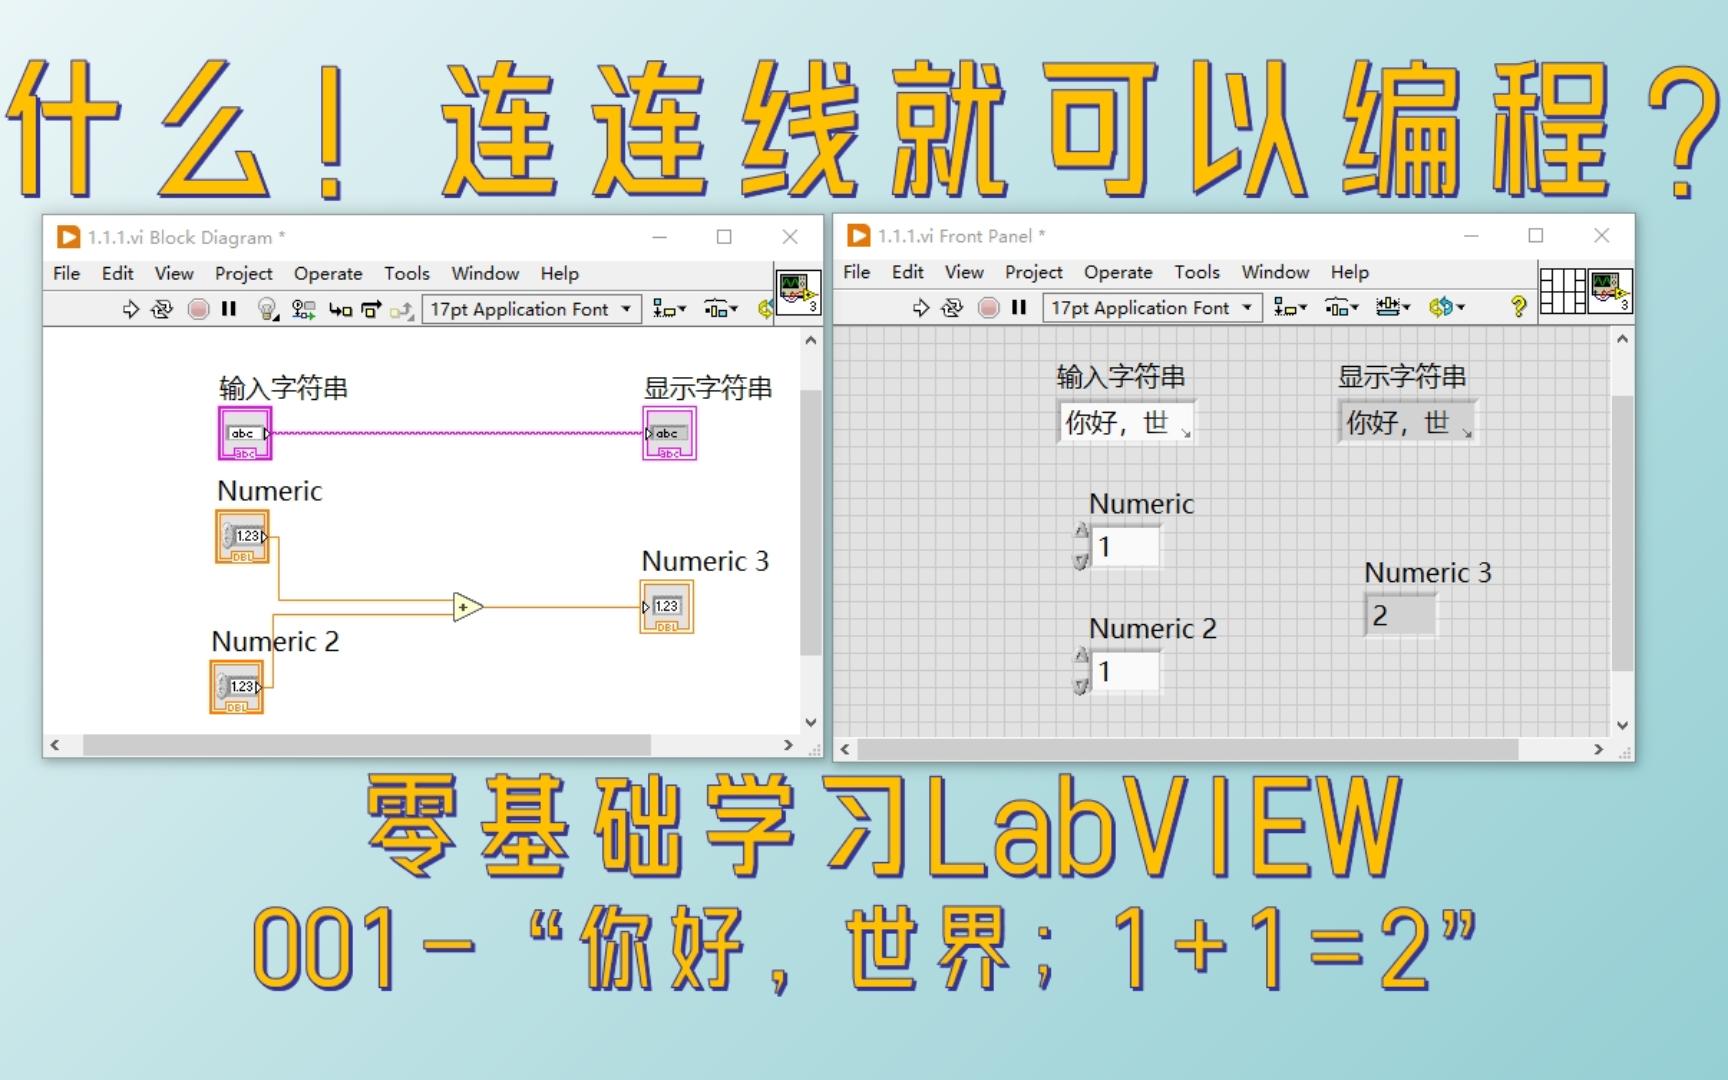Select the 显示字符串 string indicator terminal
The image size is (1728, 1080).
(669, 433)
